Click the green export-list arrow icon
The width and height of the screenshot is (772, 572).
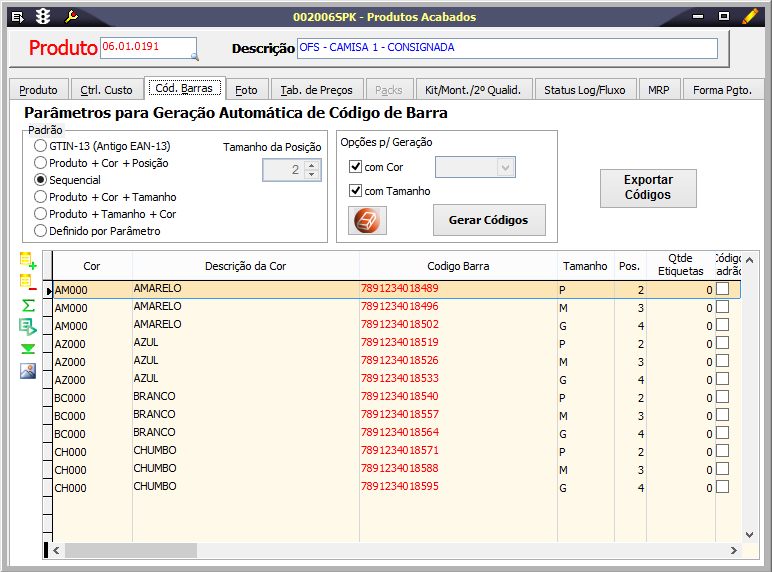coord(28,326)
